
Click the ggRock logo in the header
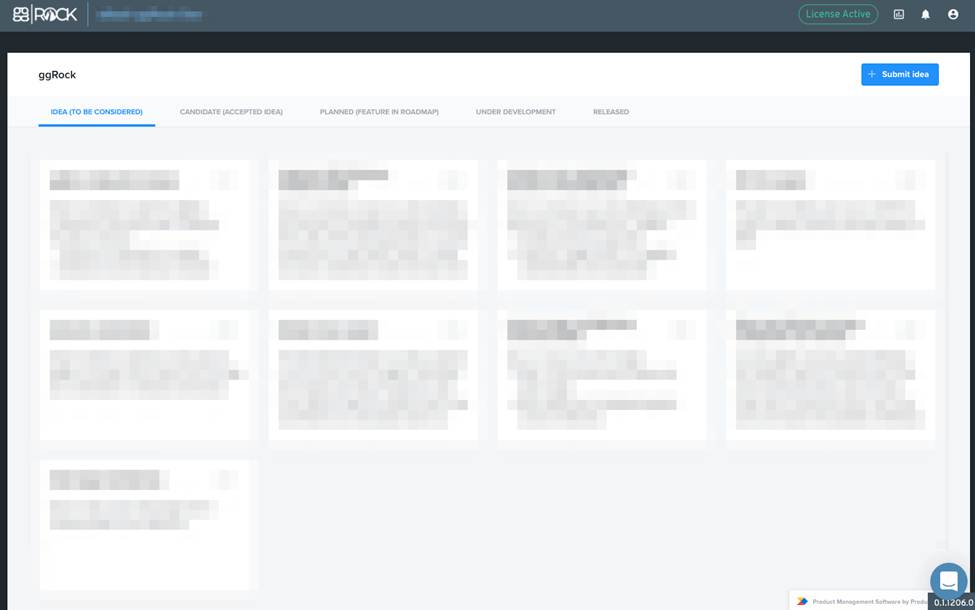point(45,15)
